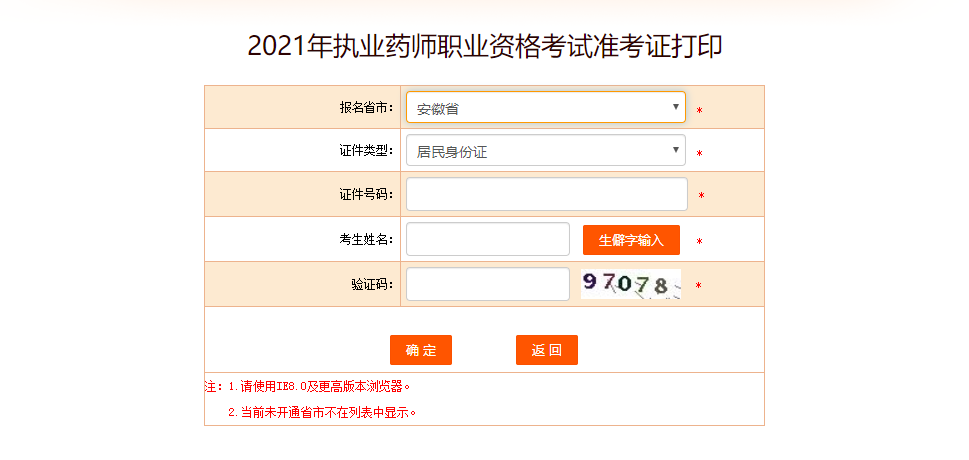Image resolution: width=969 pixels, height=460 pixels.
Task: Open the 生僻字输入 helper
Action: [x=631, y=240]
